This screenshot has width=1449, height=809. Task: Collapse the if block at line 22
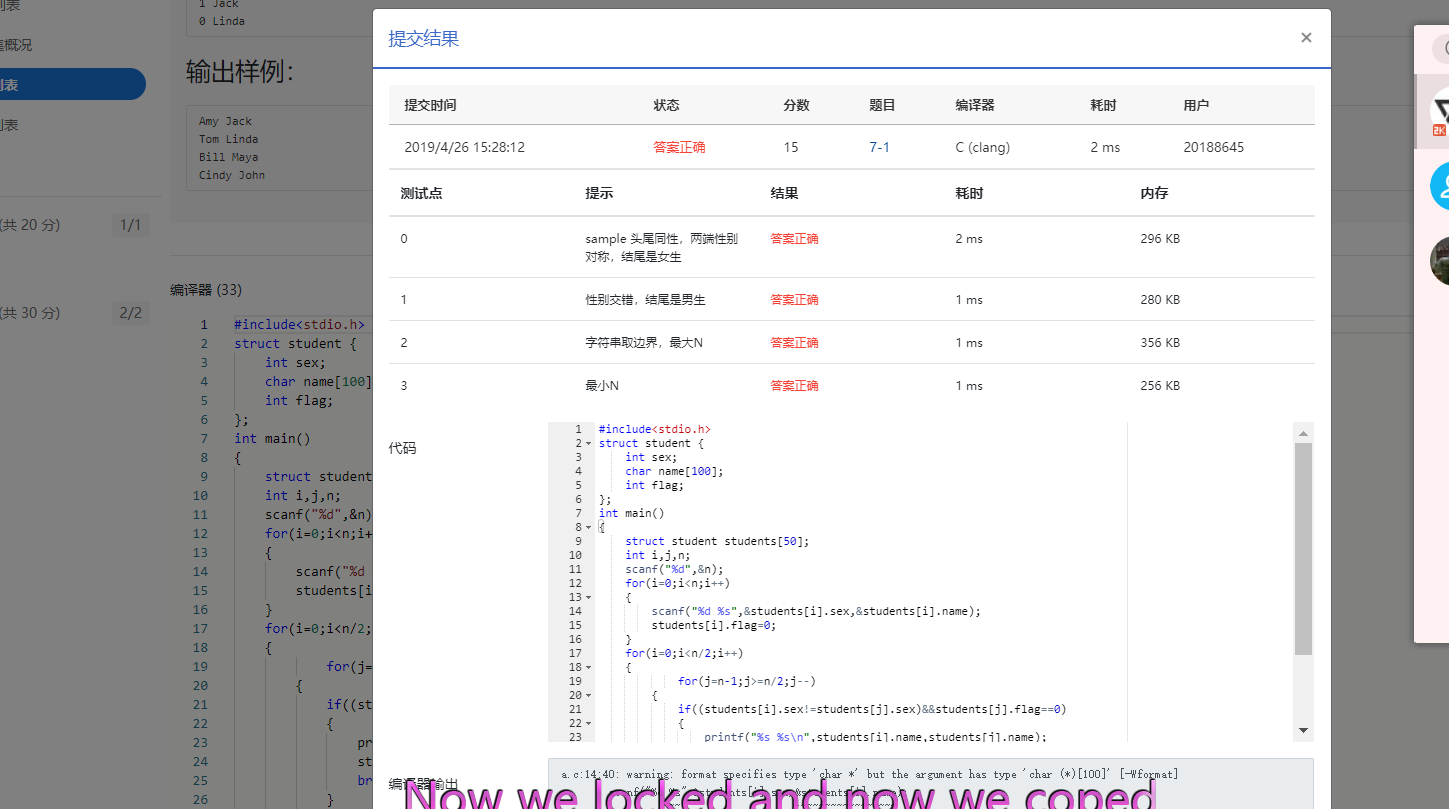(x=588, y=723)
